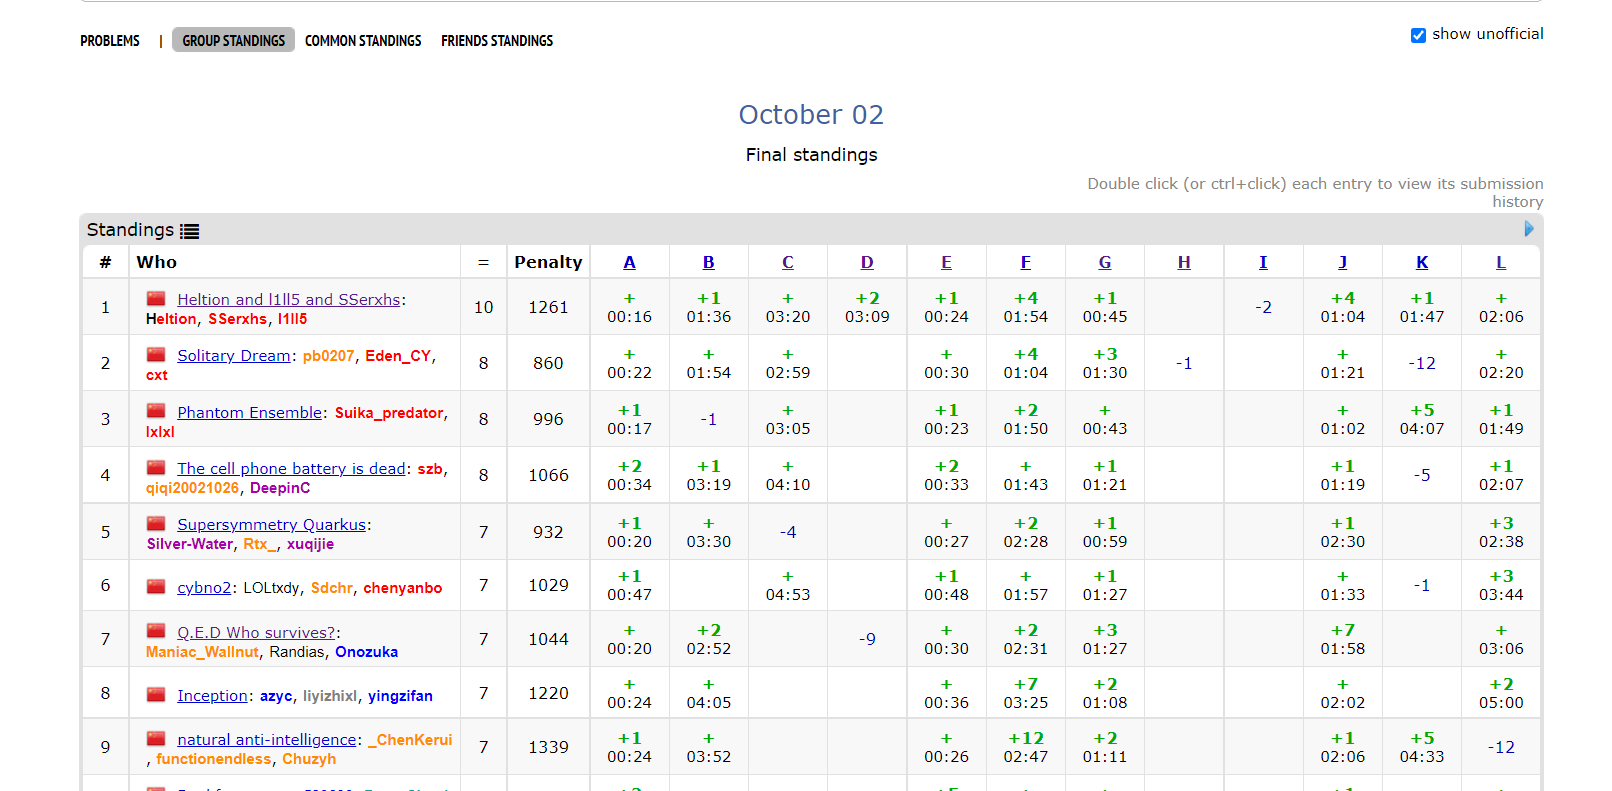Viewport: 1612px width, 791px height.
Task: Click the flag beside Solitary Dream
Action: [156, 355]
